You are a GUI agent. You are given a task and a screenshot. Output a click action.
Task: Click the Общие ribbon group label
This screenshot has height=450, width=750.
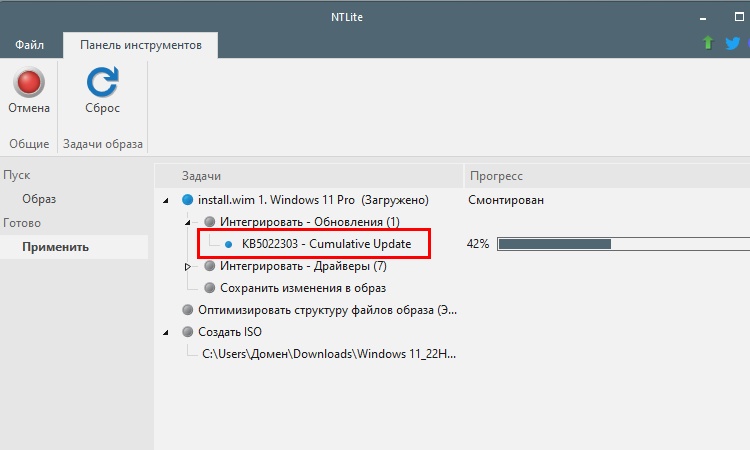click(x=29, y=144)
